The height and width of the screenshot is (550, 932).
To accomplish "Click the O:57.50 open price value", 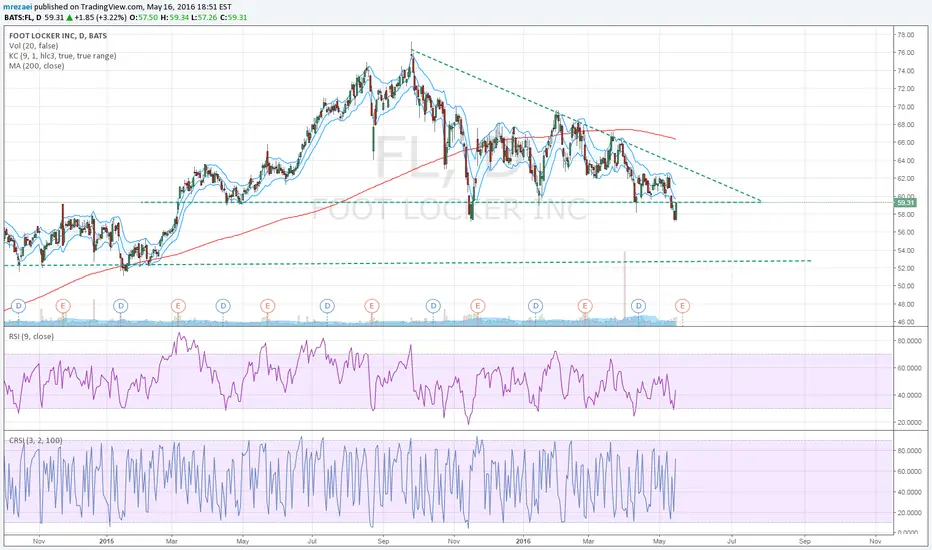I will click(x=145, y=17).
